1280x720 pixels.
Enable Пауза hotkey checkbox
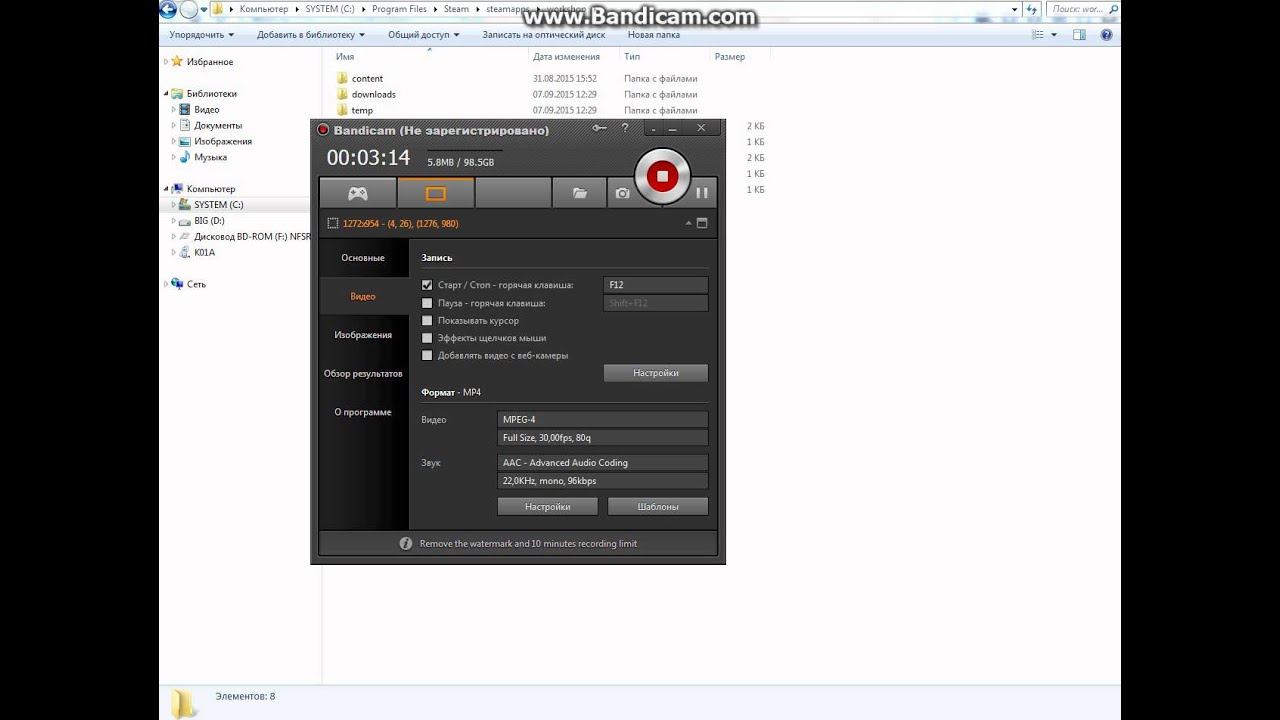427,303
